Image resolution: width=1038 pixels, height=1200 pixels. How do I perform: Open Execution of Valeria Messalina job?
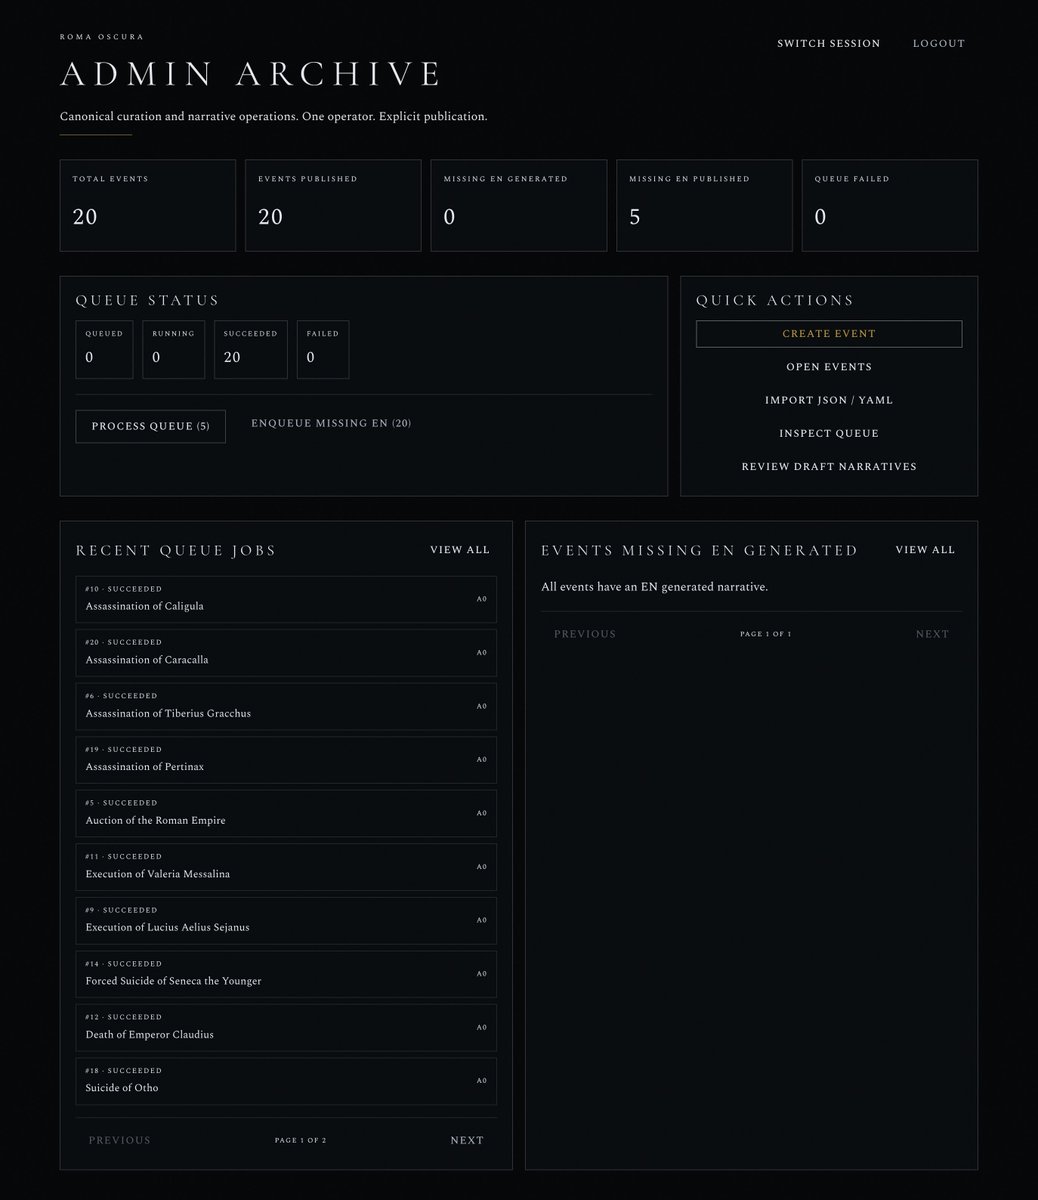286,867
